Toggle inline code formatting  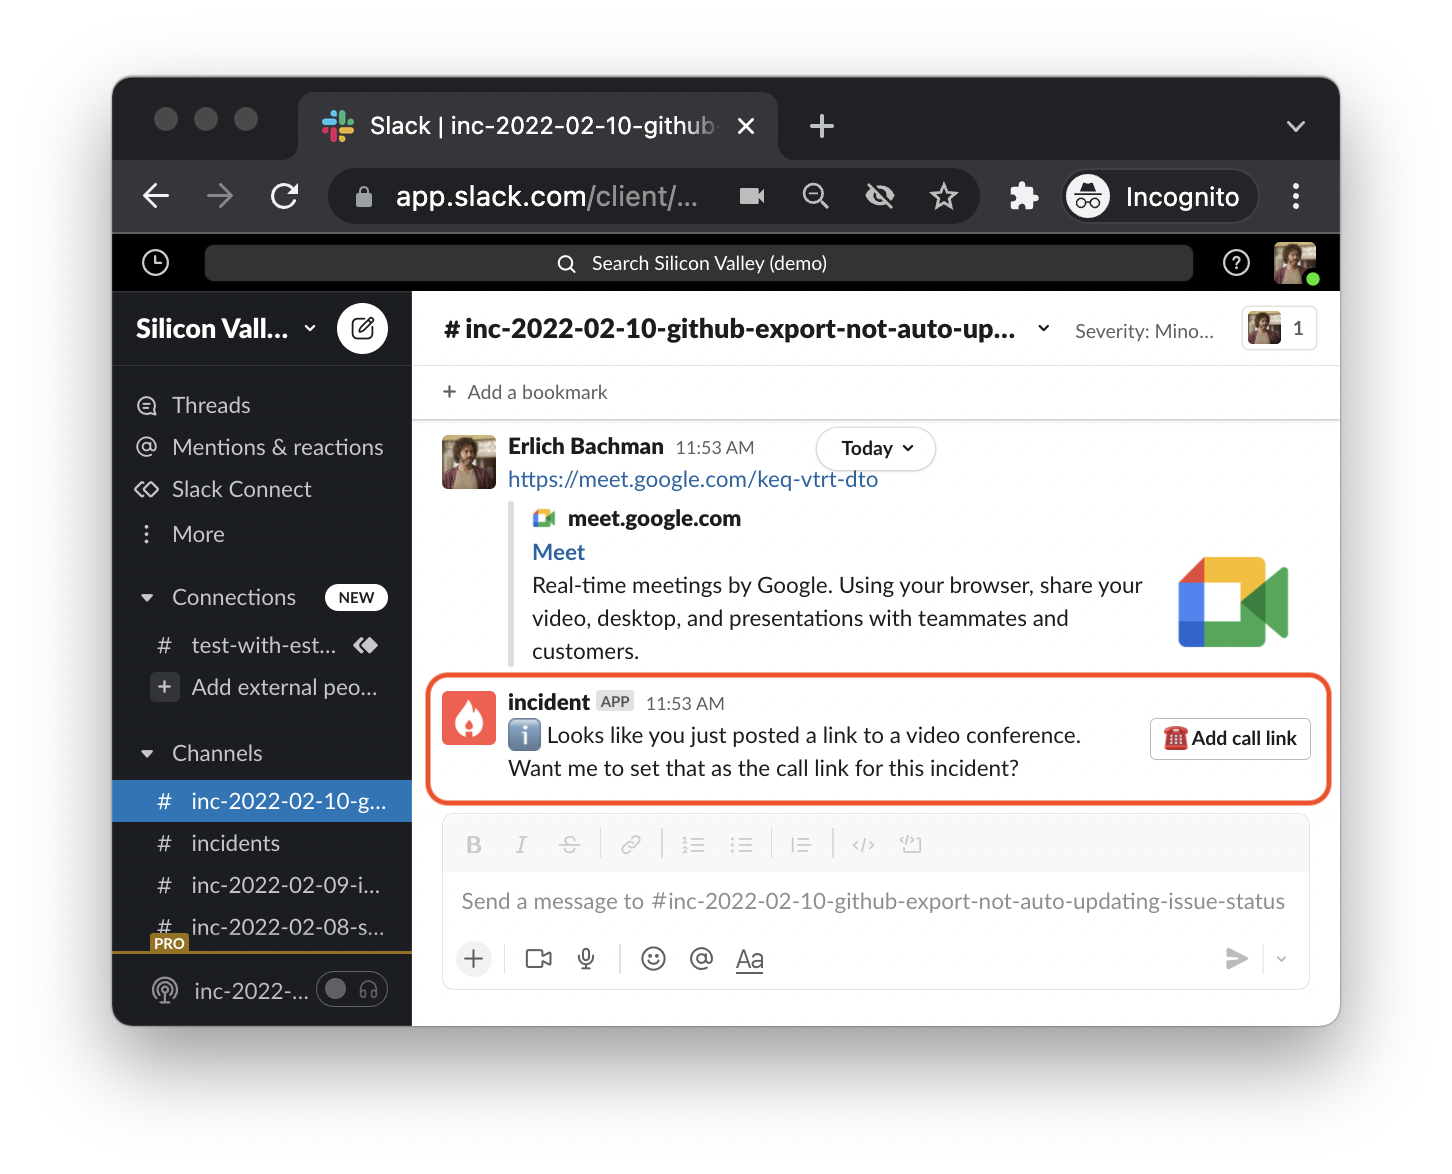click(x=863, y=845)
